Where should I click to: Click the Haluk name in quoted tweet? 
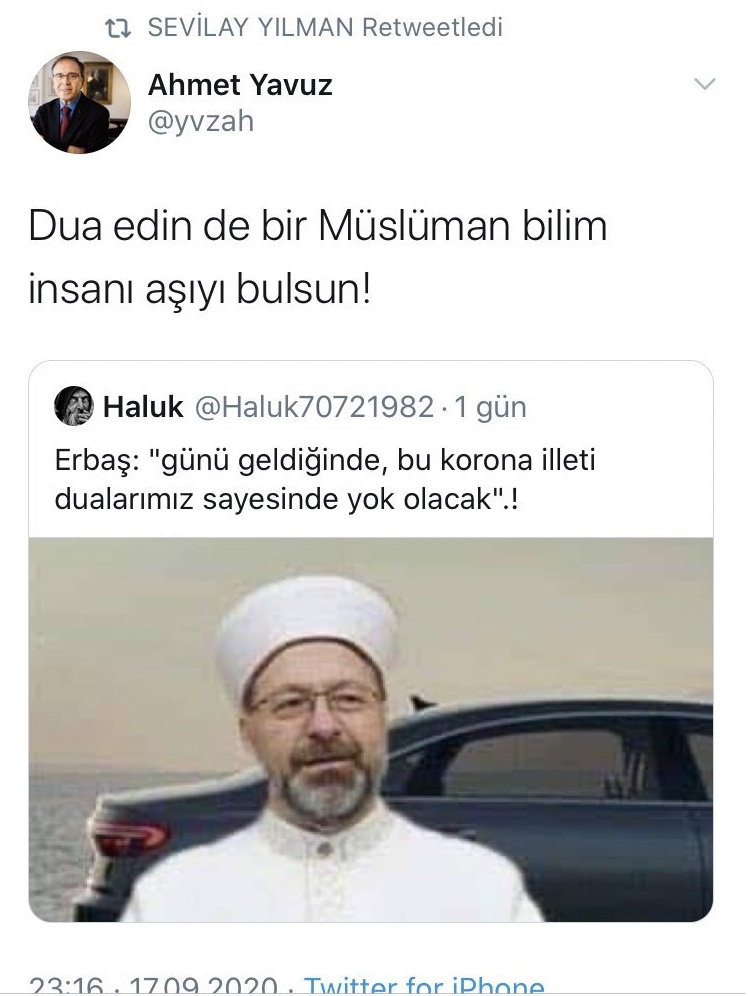[x=143, y=407]
